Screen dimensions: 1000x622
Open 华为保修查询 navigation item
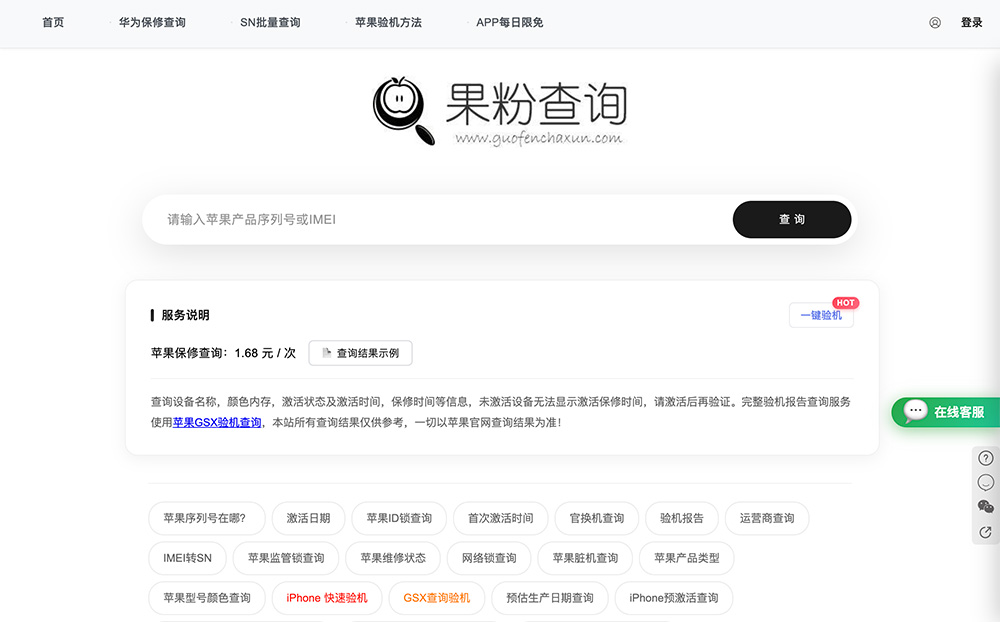click(152, 22)
